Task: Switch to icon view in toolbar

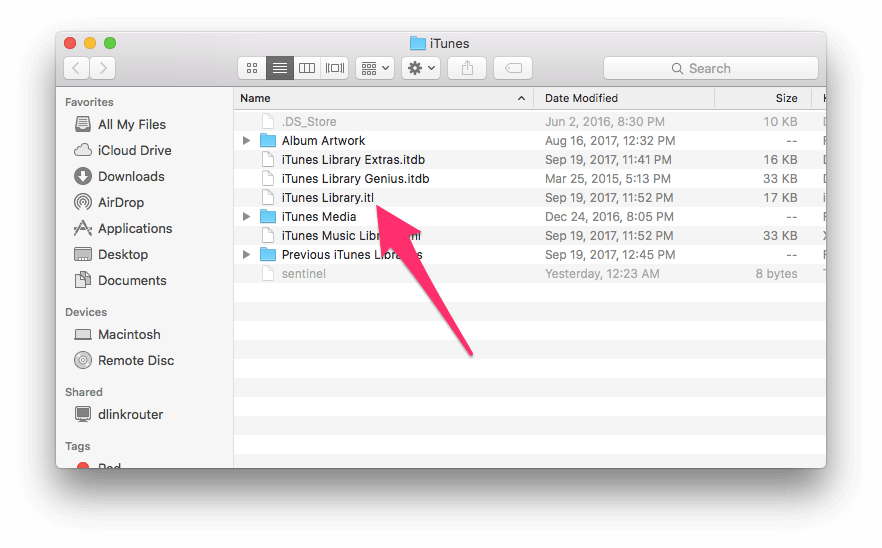Action: click(x=252, y=68)
